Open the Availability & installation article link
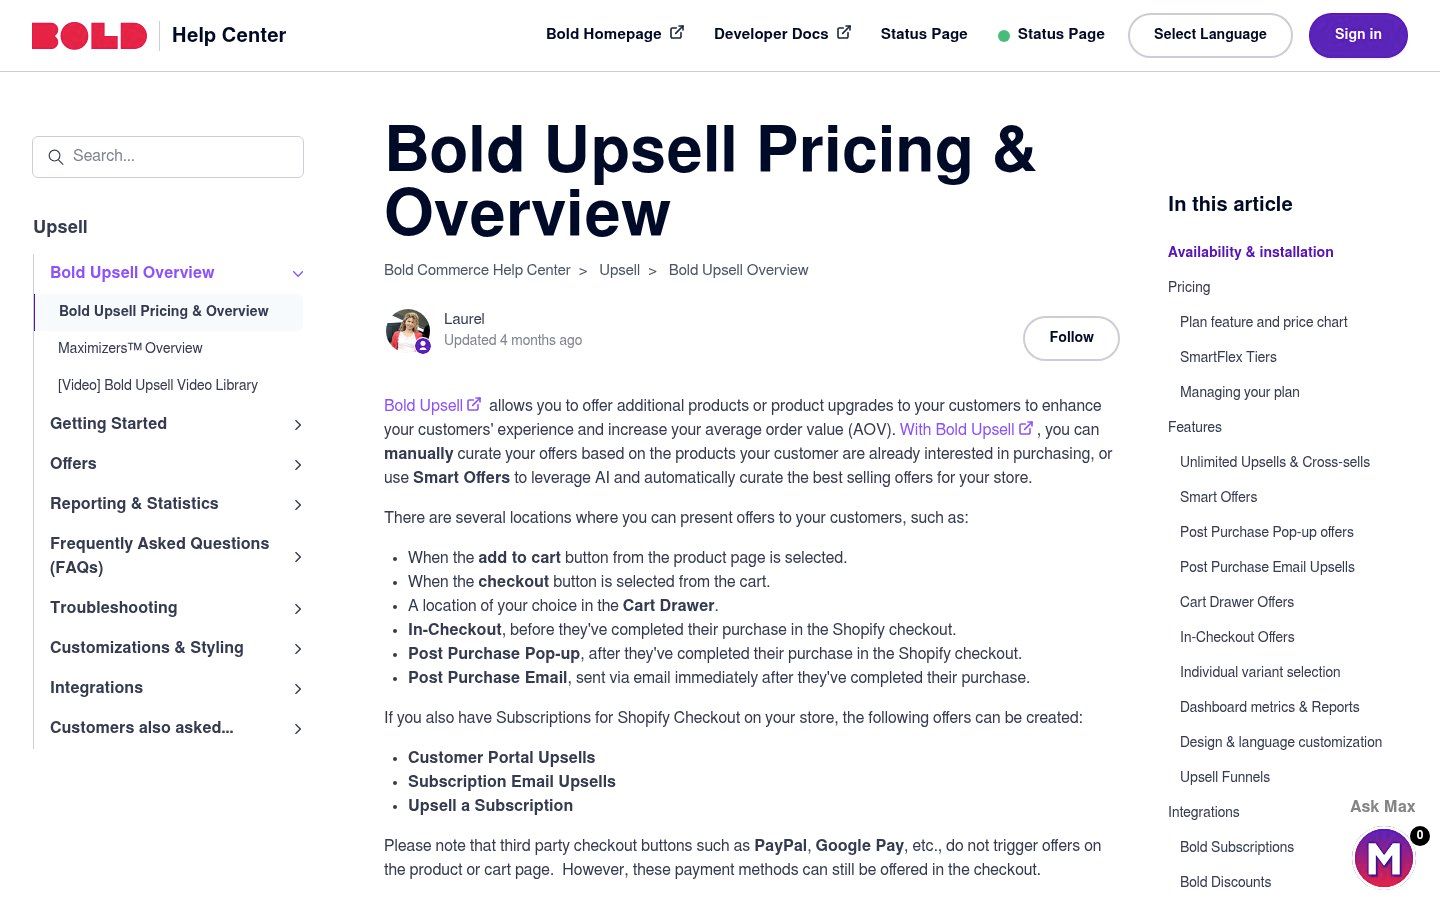Screen dimensions: 1440x900 [x=1250, y=252]
